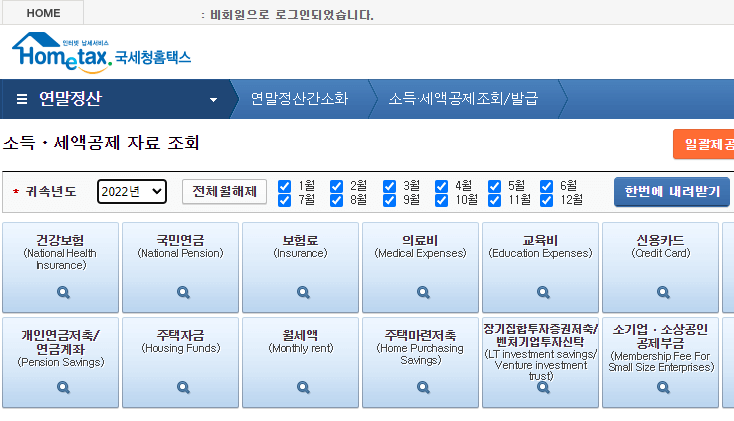Click the magnifier under 교육비 Education Expenses
734x421 pixels.
[543, 293]
